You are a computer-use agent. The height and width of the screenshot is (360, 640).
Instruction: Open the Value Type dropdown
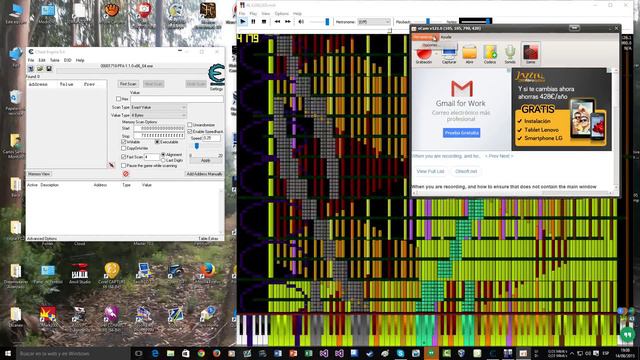158,116
